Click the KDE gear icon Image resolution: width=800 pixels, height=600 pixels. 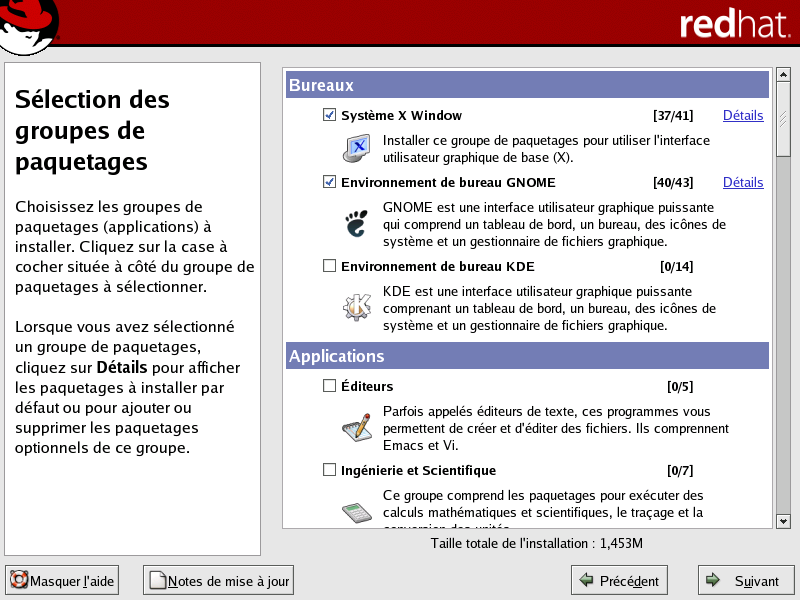click(x=357, y=308)
